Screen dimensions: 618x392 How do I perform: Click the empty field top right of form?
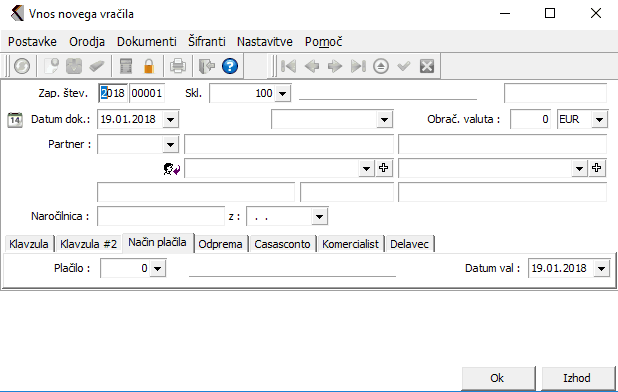tap(555, 94)
